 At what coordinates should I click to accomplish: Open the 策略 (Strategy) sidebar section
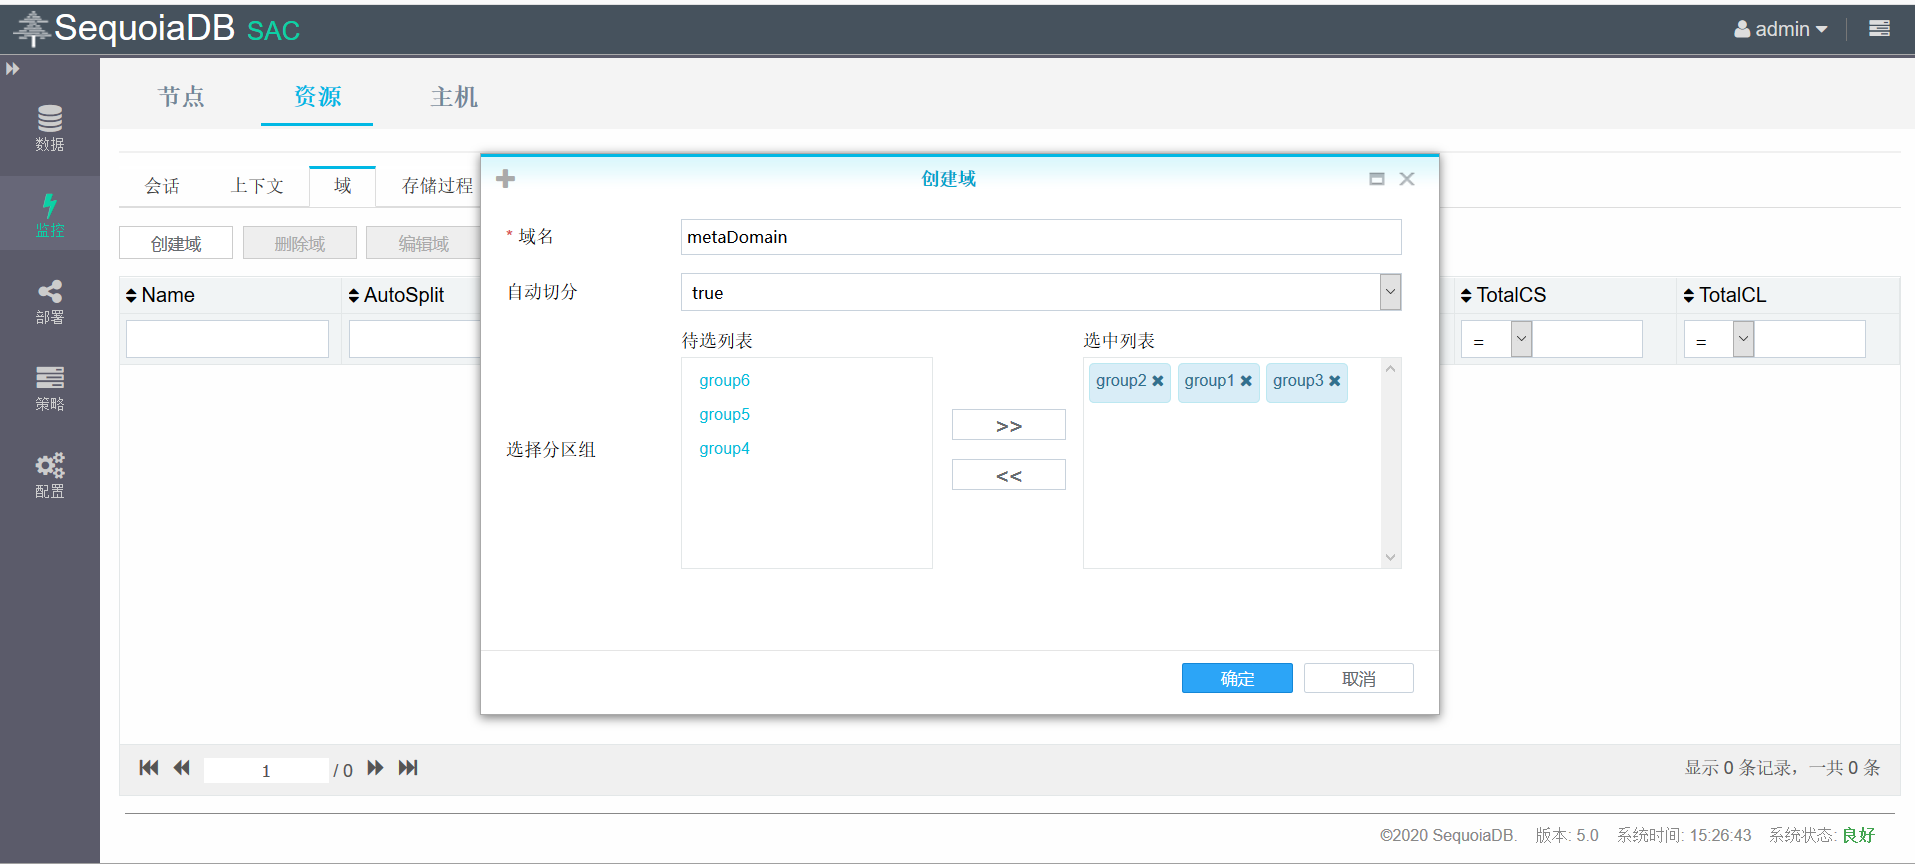click(49, 388)
